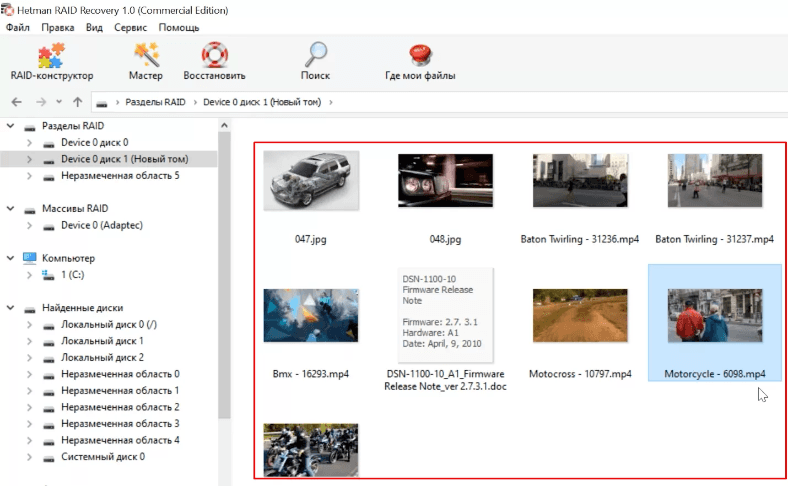The height and width of the screenshot is (486, 788).
Task: Expand the 1 (C:) drive node
Action: pos(28,274)
